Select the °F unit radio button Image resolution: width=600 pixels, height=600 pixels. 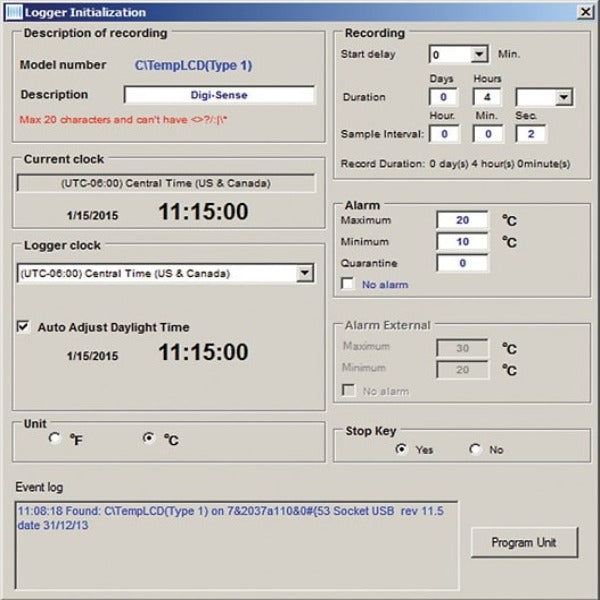(x=54, y=438)
